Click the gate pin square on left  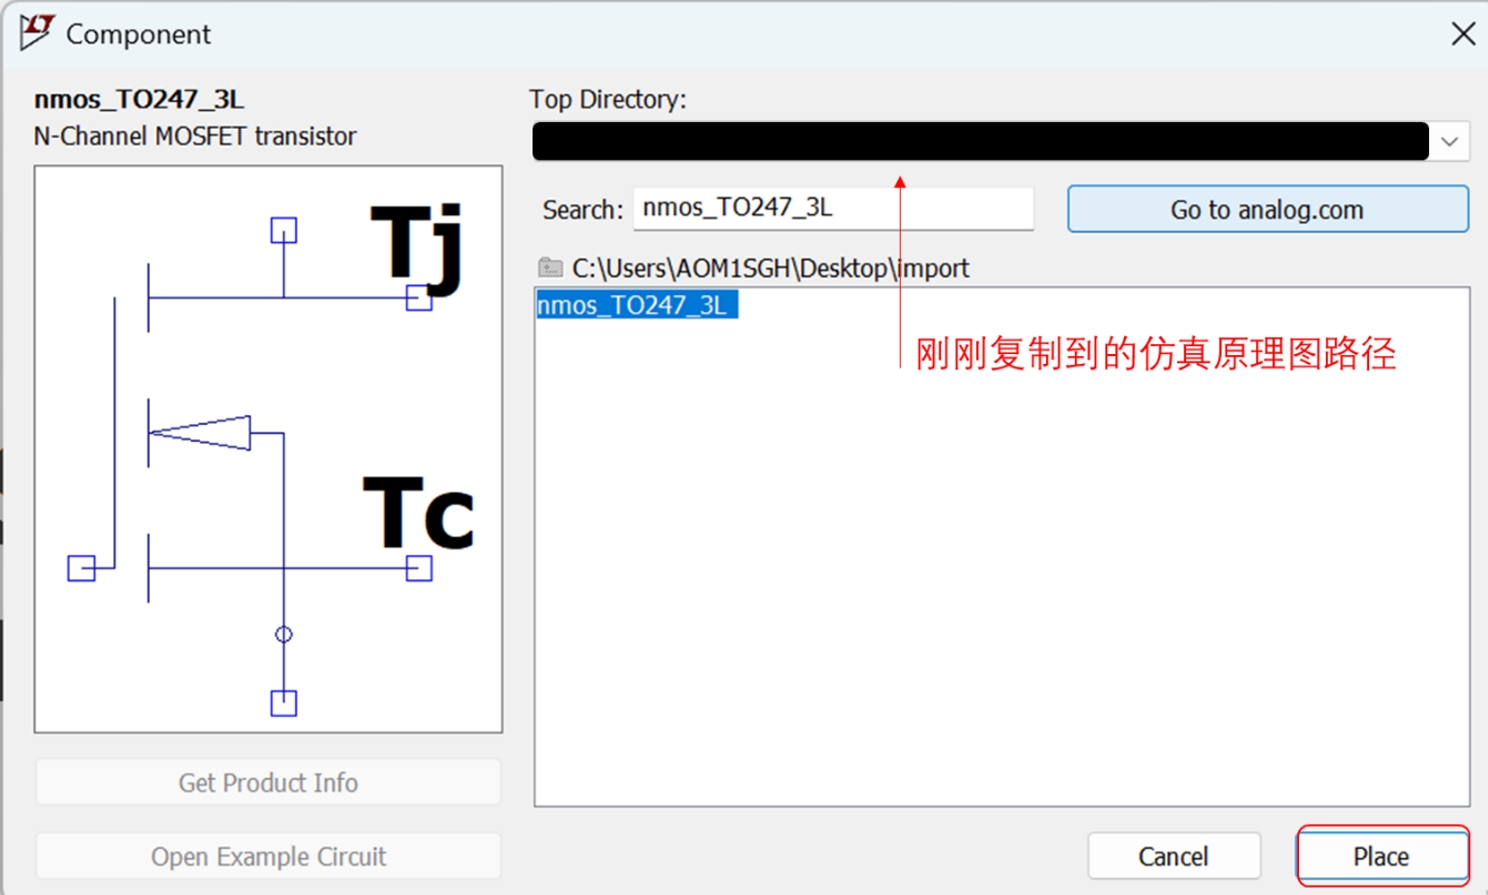[x=81, y=569]
